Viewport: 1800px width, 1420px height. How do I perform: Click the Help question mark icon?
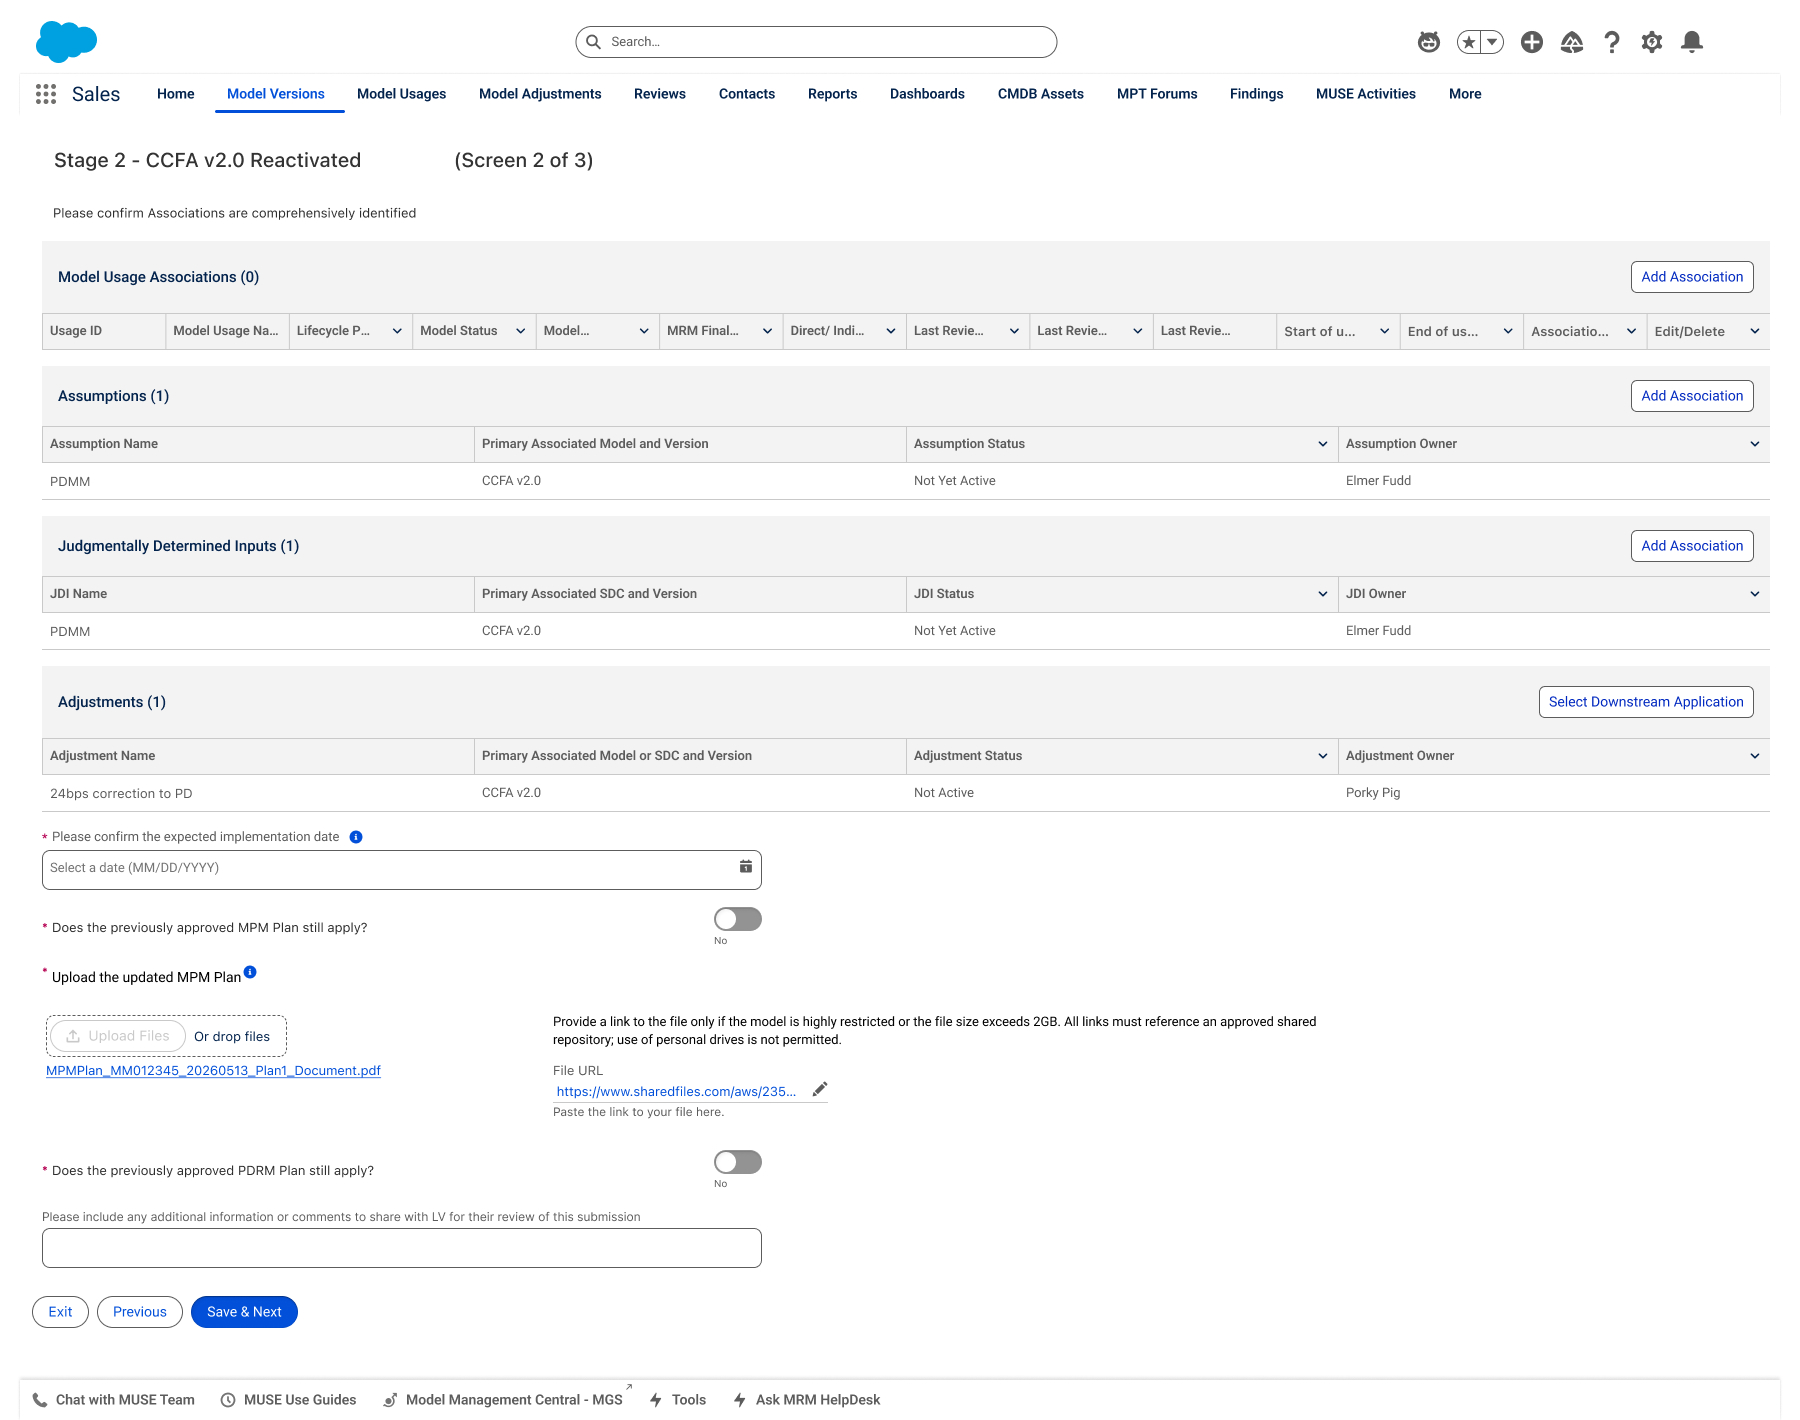pyautogui.click(x=1612, y=42)
